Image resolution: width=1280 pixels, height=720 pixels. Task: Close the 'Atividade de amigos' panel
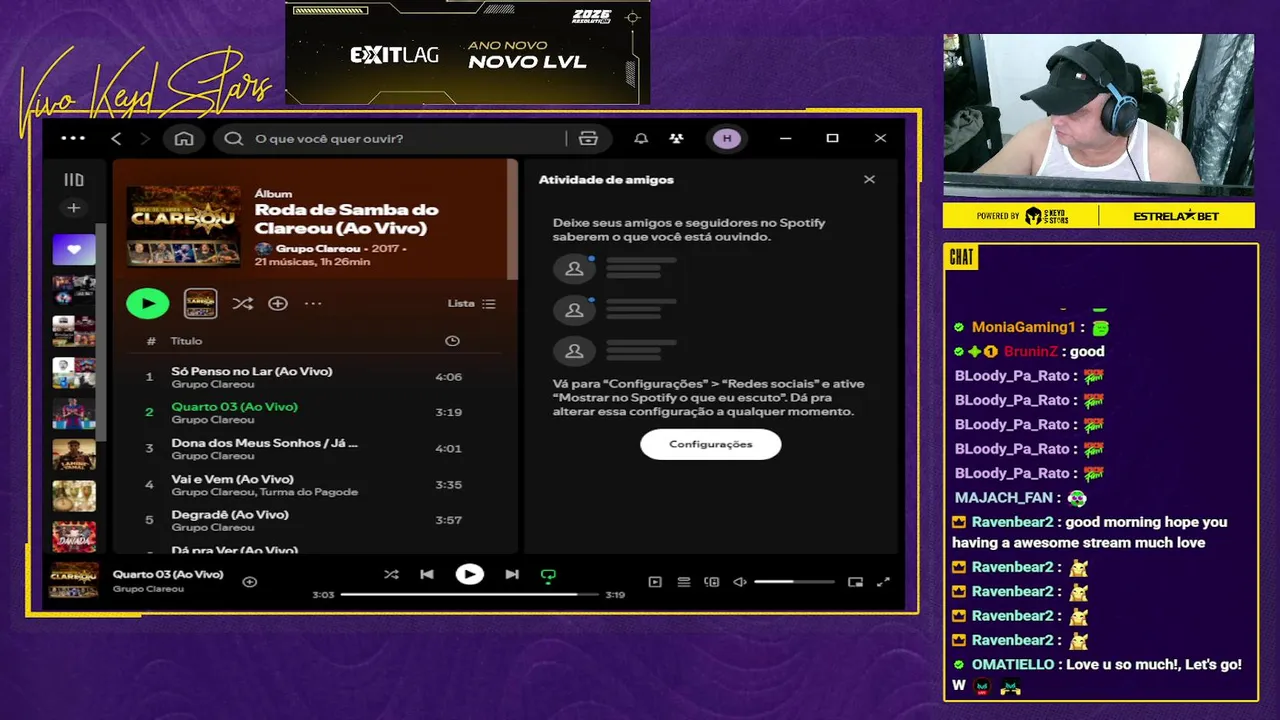[869, 180]
